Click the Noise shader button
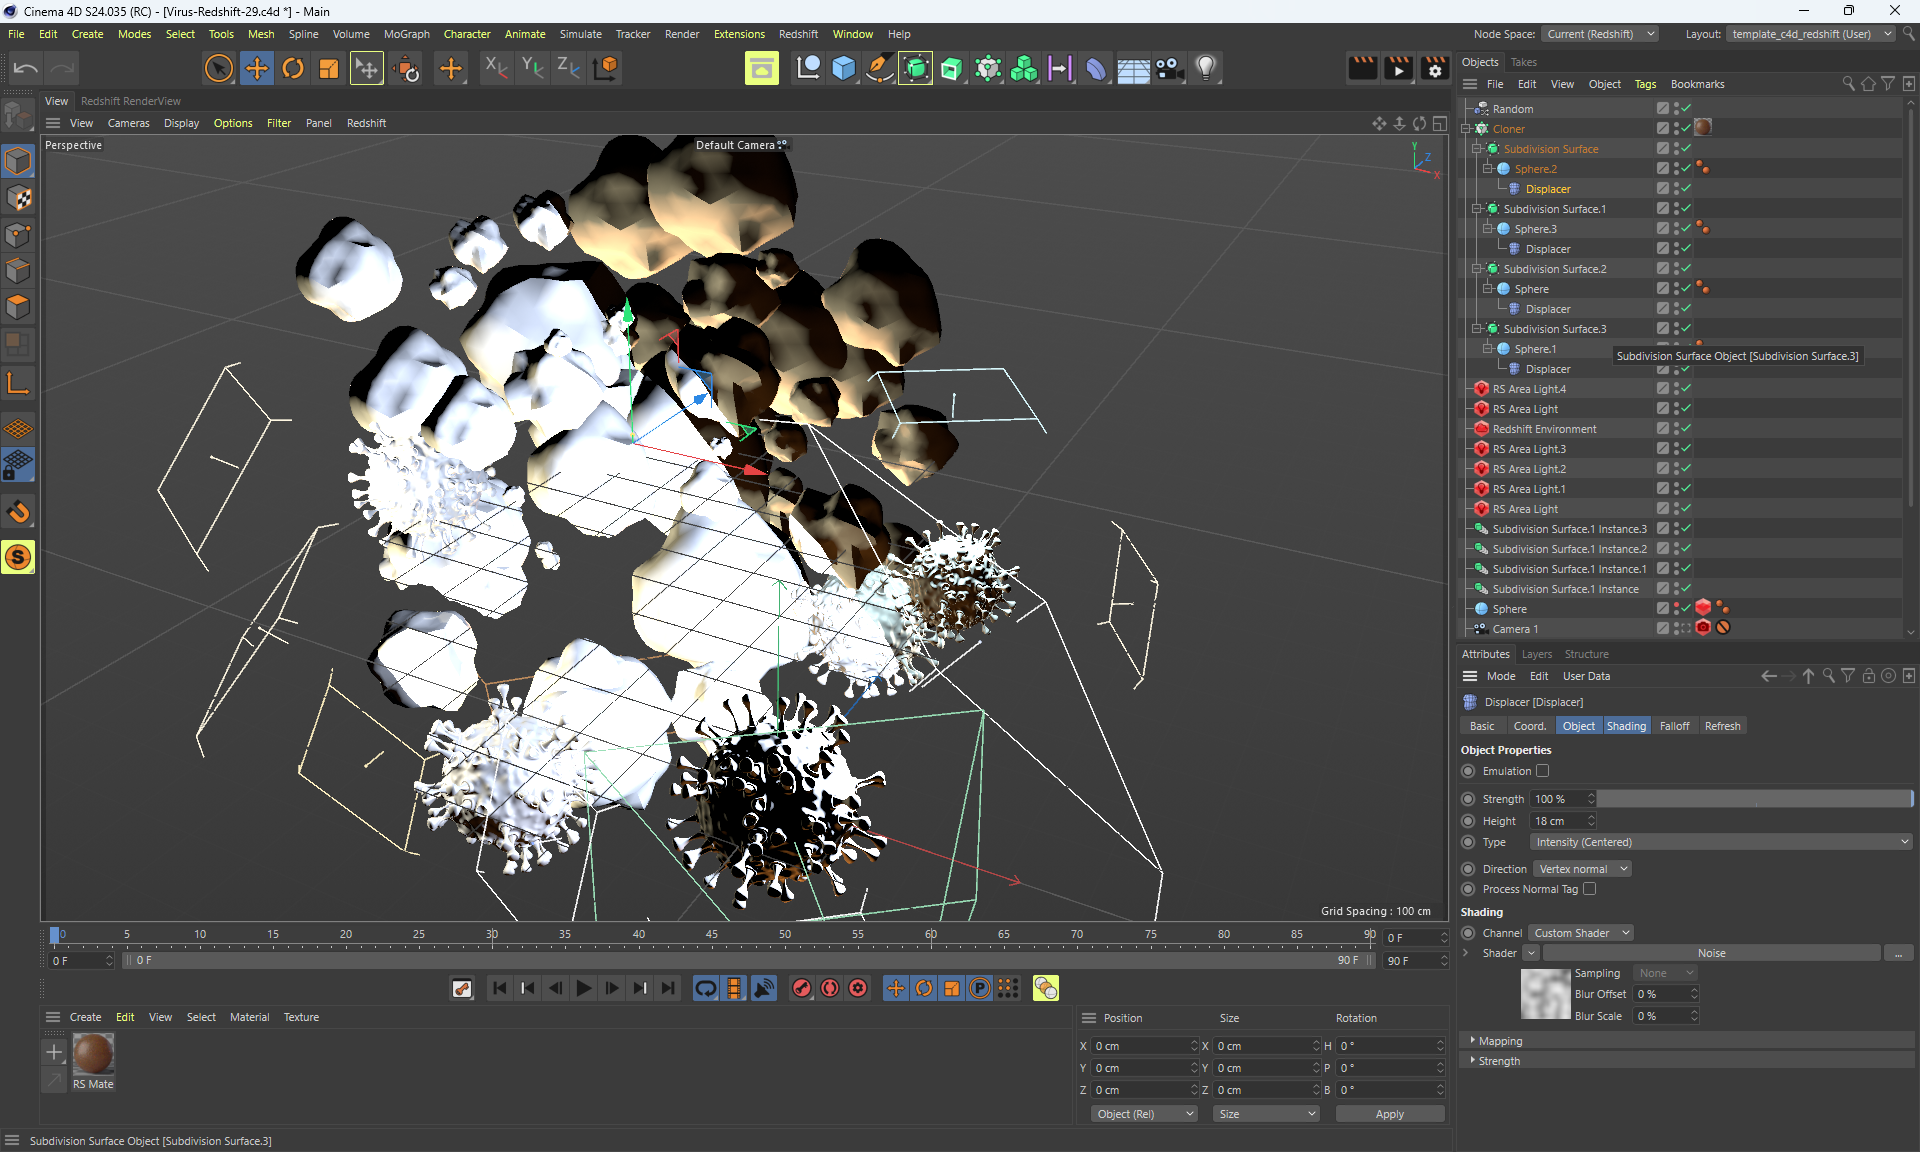 (1711, 953)
